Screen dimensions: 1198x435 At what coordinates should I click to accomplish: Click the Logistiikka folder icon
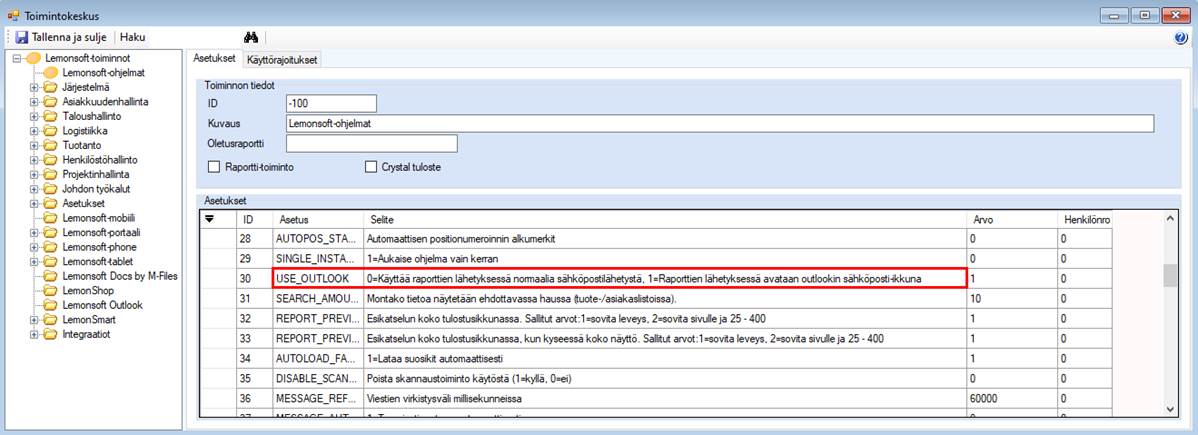click(x=50, y=131)
